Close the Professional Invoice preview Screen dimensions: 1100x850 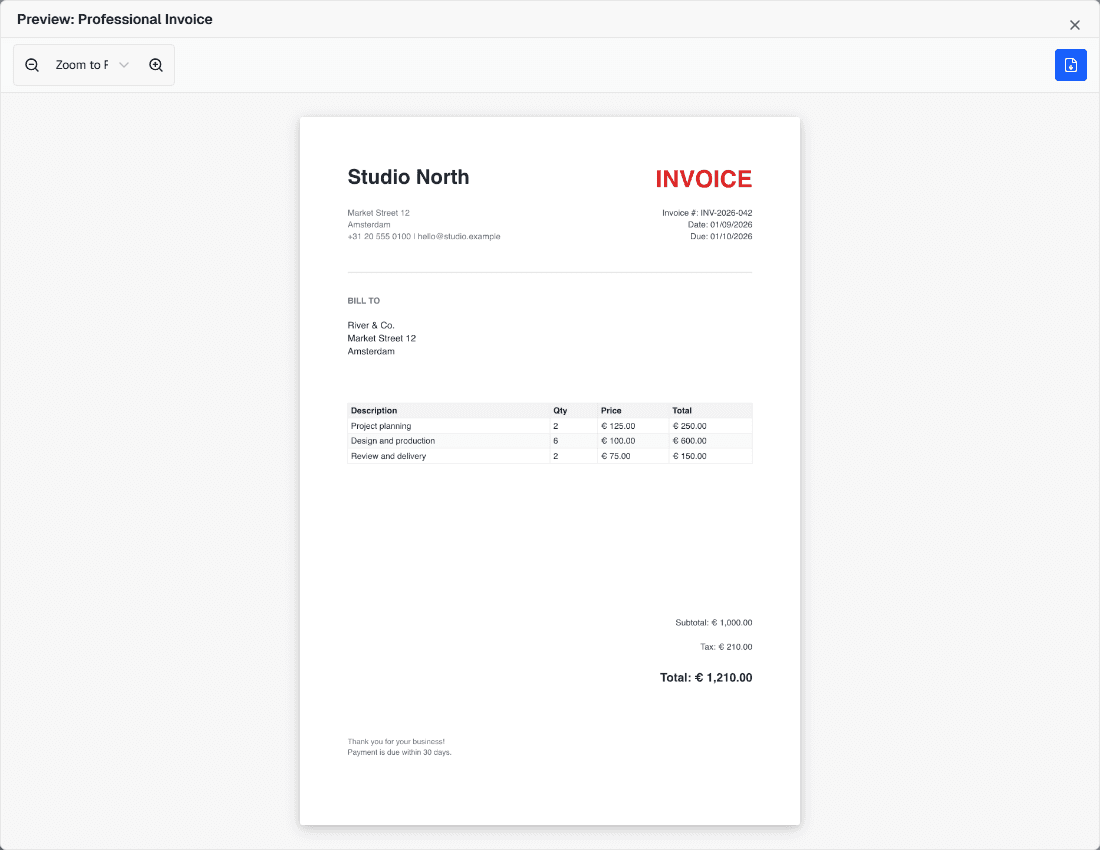click(1075, 25)
